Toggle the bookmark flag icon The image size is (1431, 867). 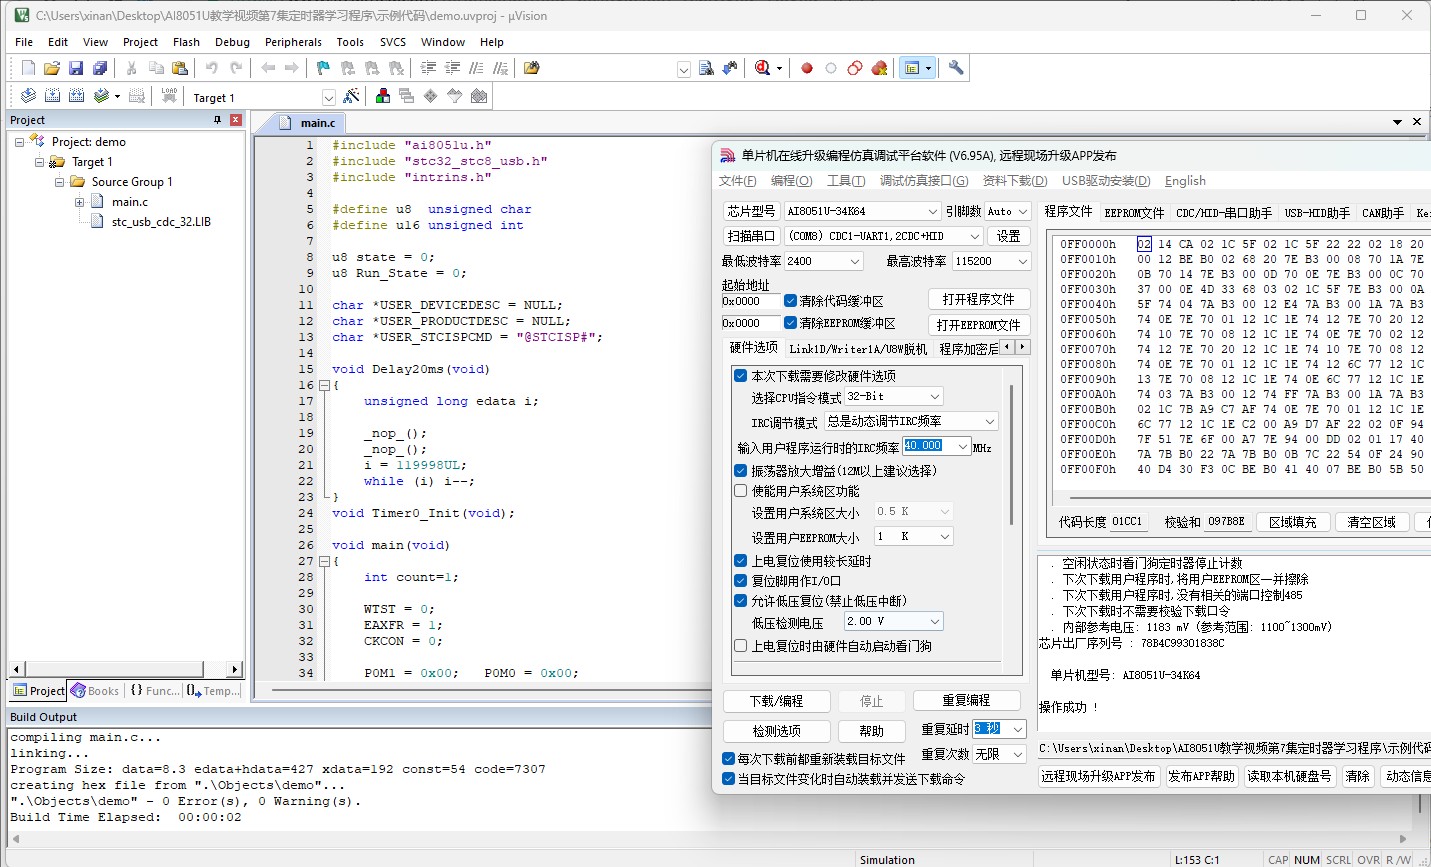(x=323, y=68)
